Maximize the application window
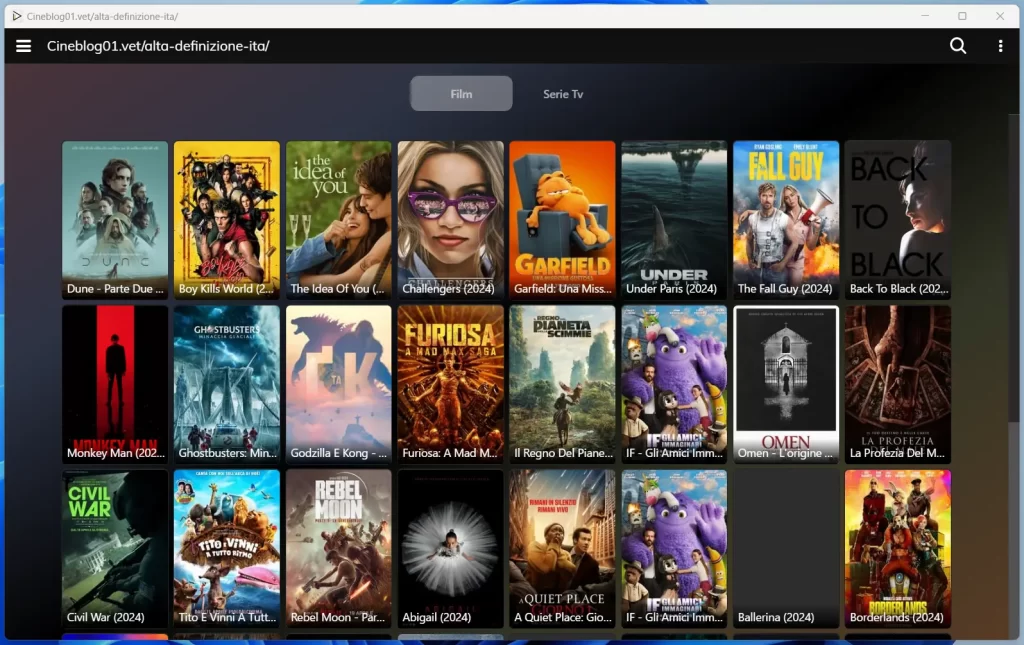Screen dimensions: 1024x645 click(x=962, y=16)
